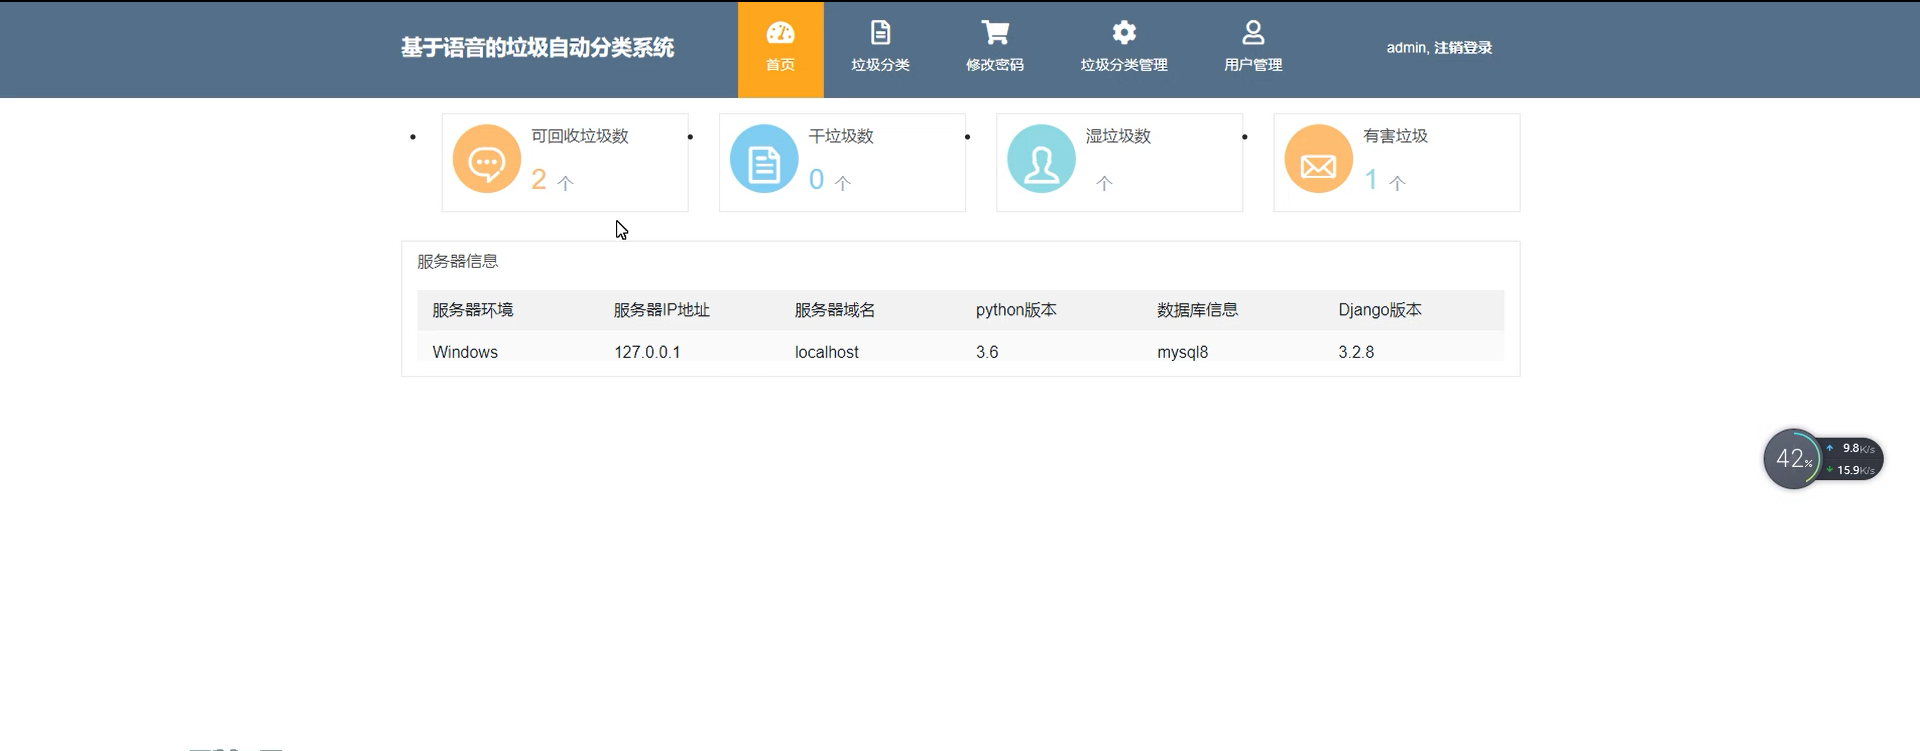Click the hazardous count value 1

click(1371, 180)
